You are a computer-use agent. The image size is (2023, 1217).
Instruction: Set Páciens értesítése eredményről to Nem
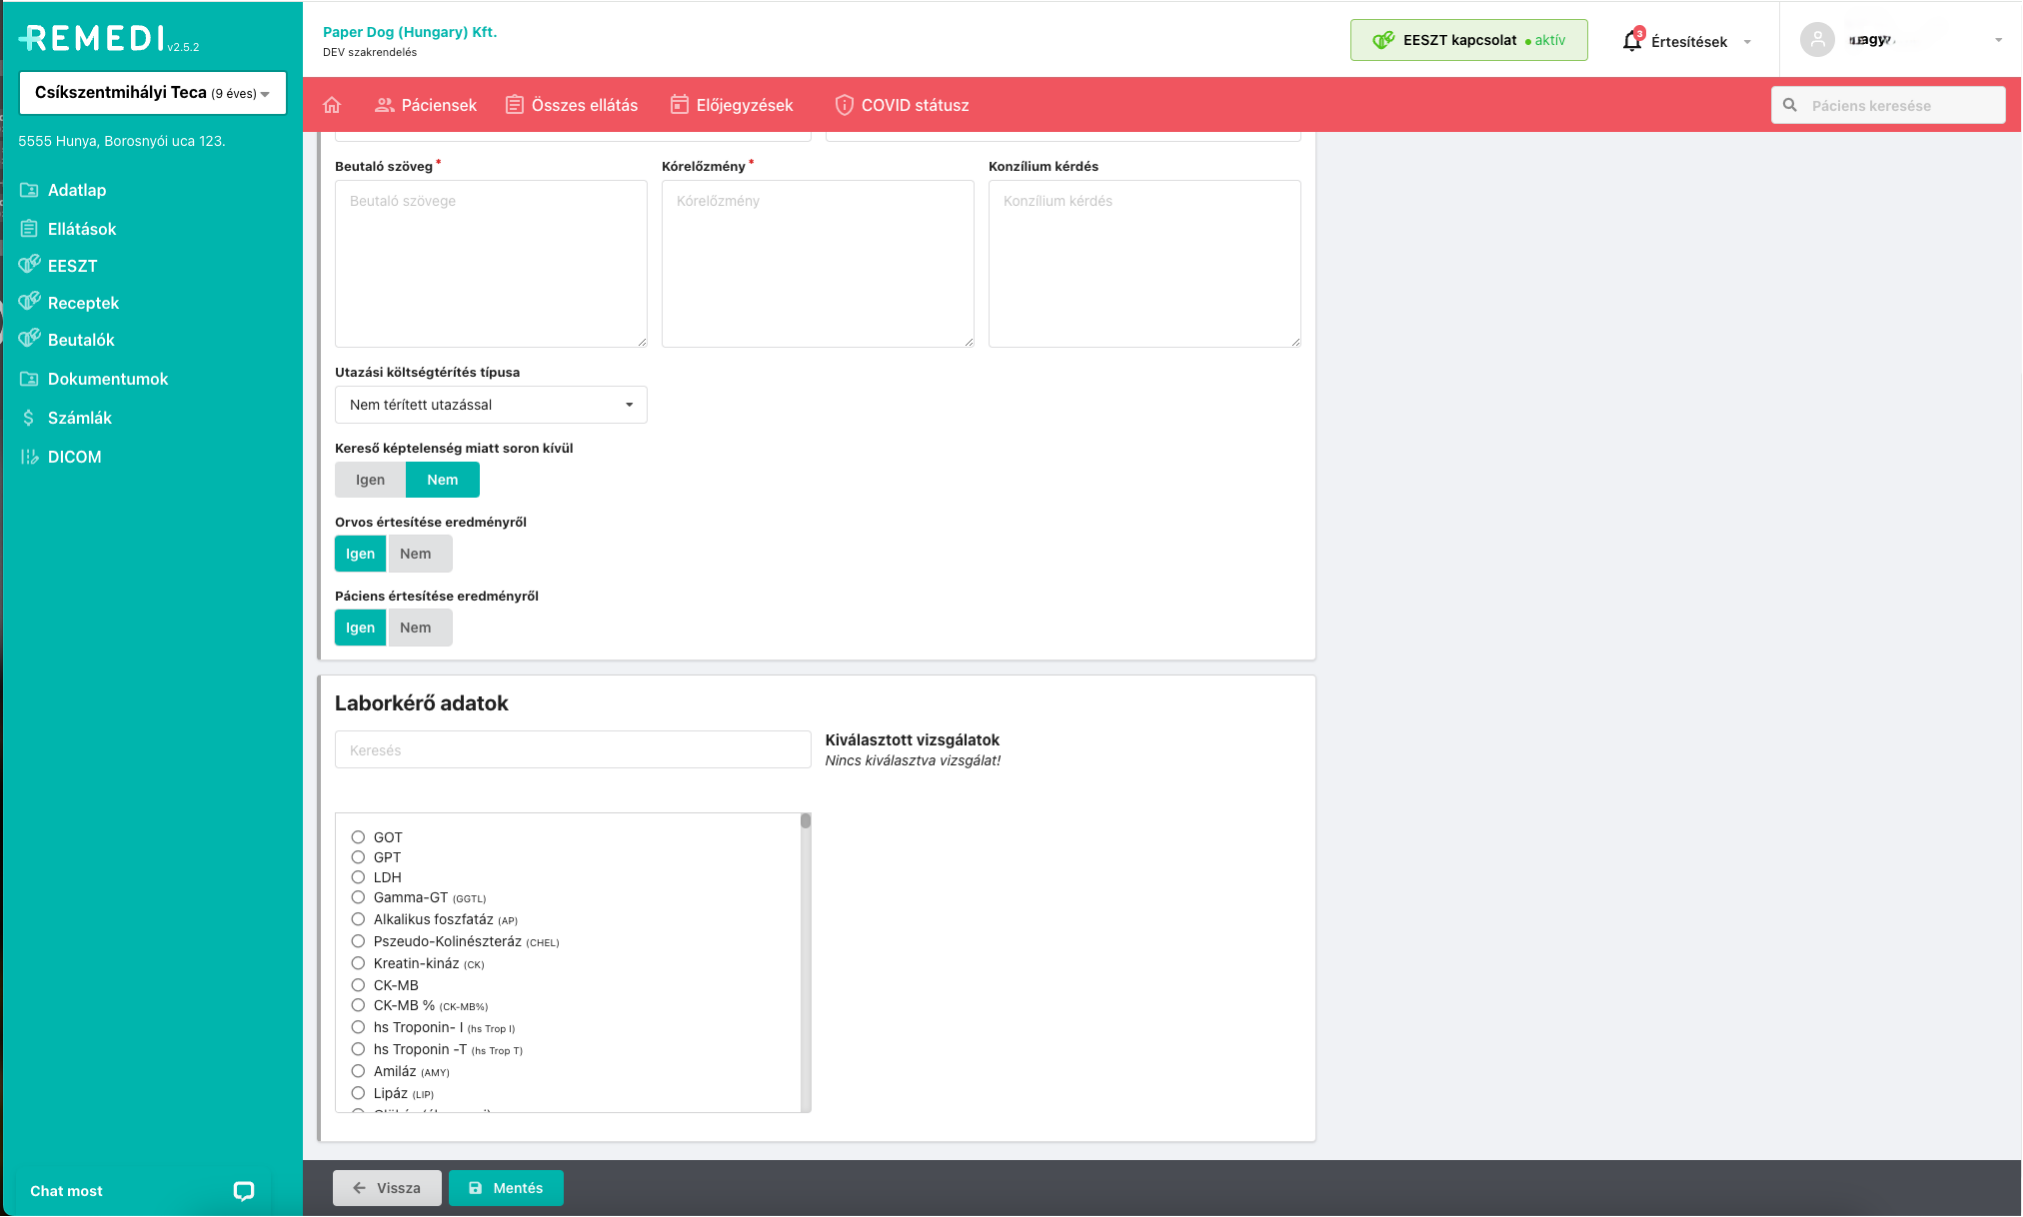416,628
